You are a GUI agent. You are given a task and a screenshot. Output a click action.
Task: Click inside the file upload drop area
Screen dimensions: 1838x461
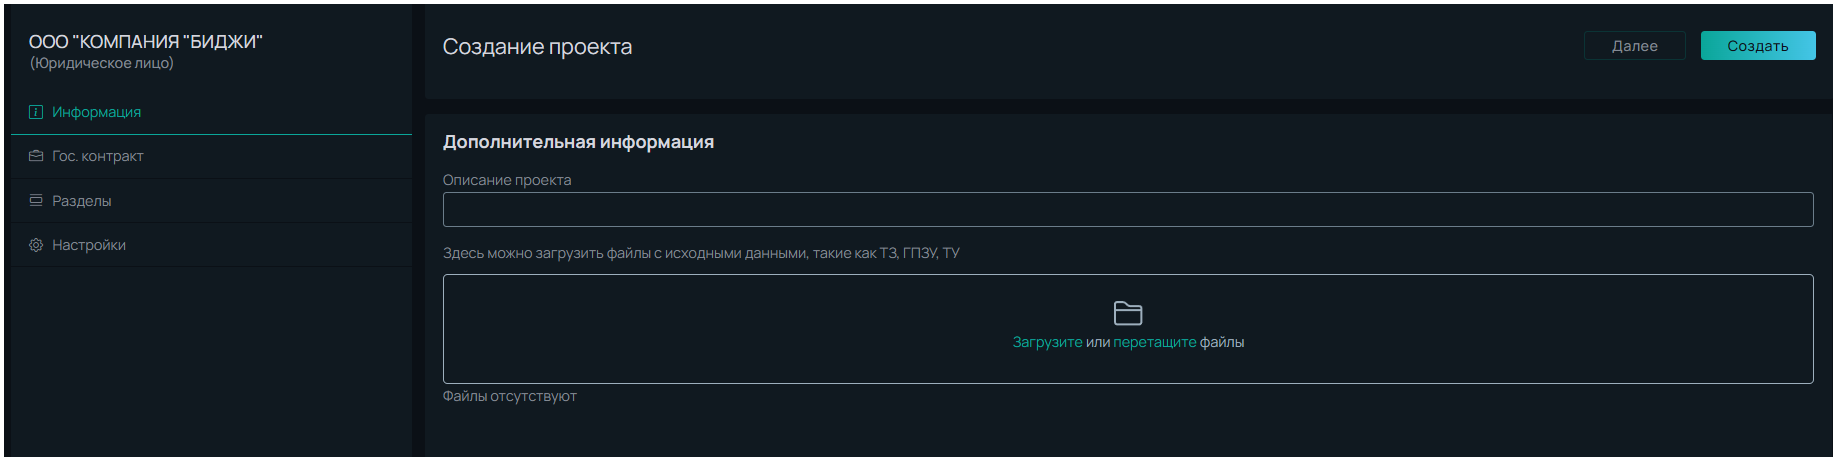pyautogui.click(x=1128, y=329)
